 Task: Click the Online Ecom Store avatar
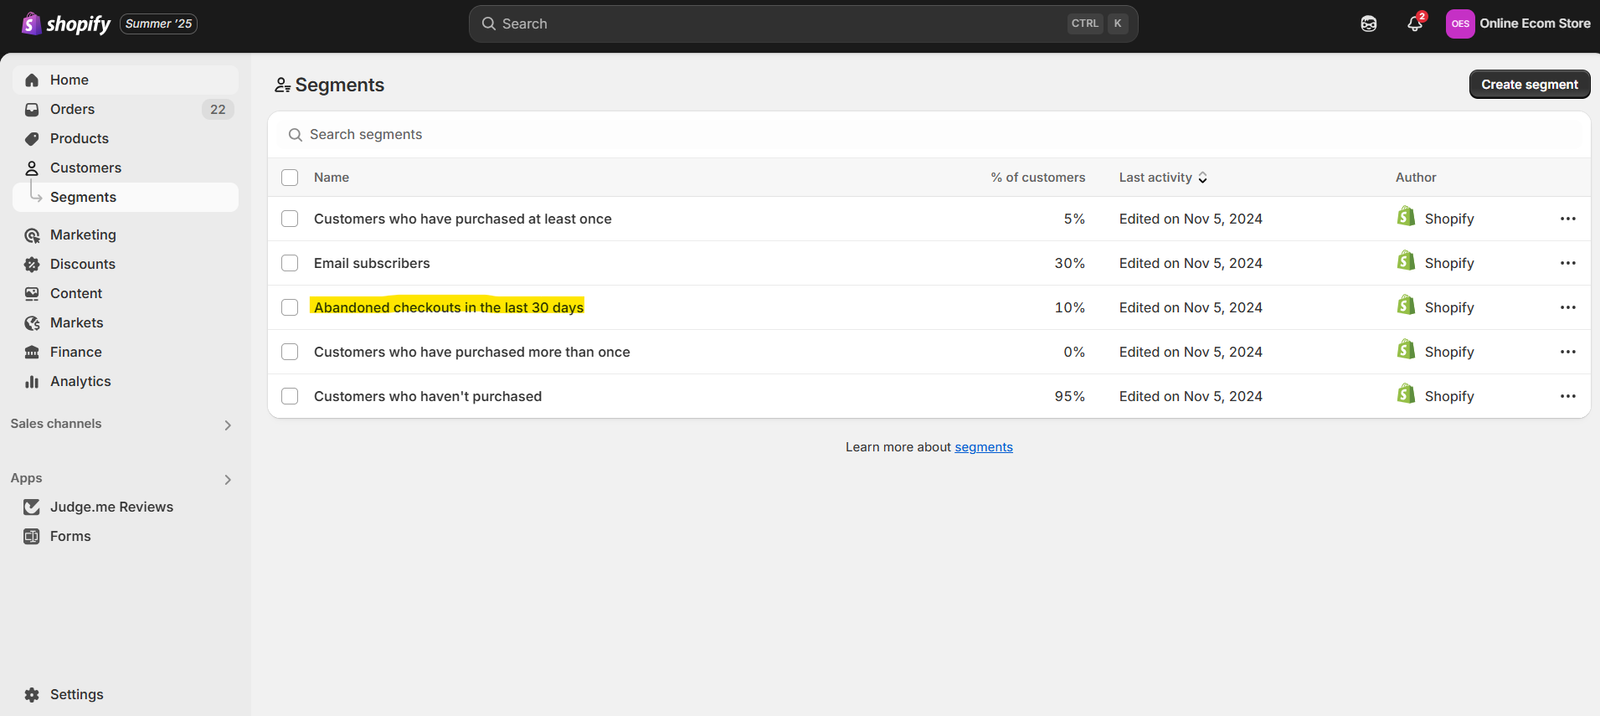[x=1460, y=24]
